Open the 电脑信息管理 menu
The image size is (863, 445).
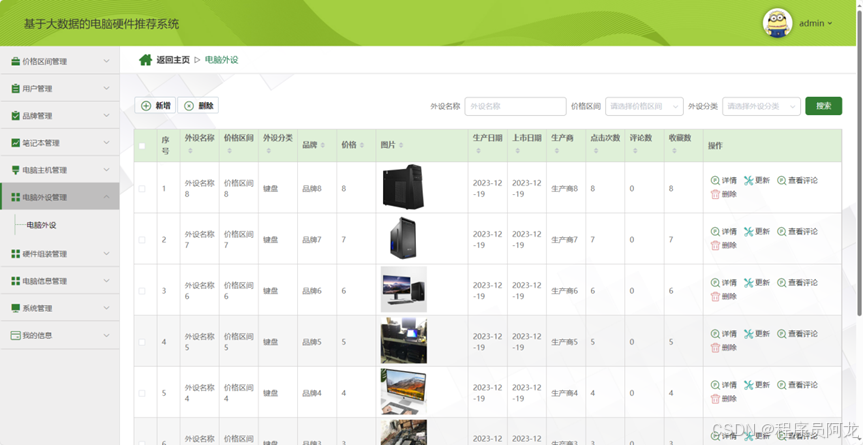point(59,281)
